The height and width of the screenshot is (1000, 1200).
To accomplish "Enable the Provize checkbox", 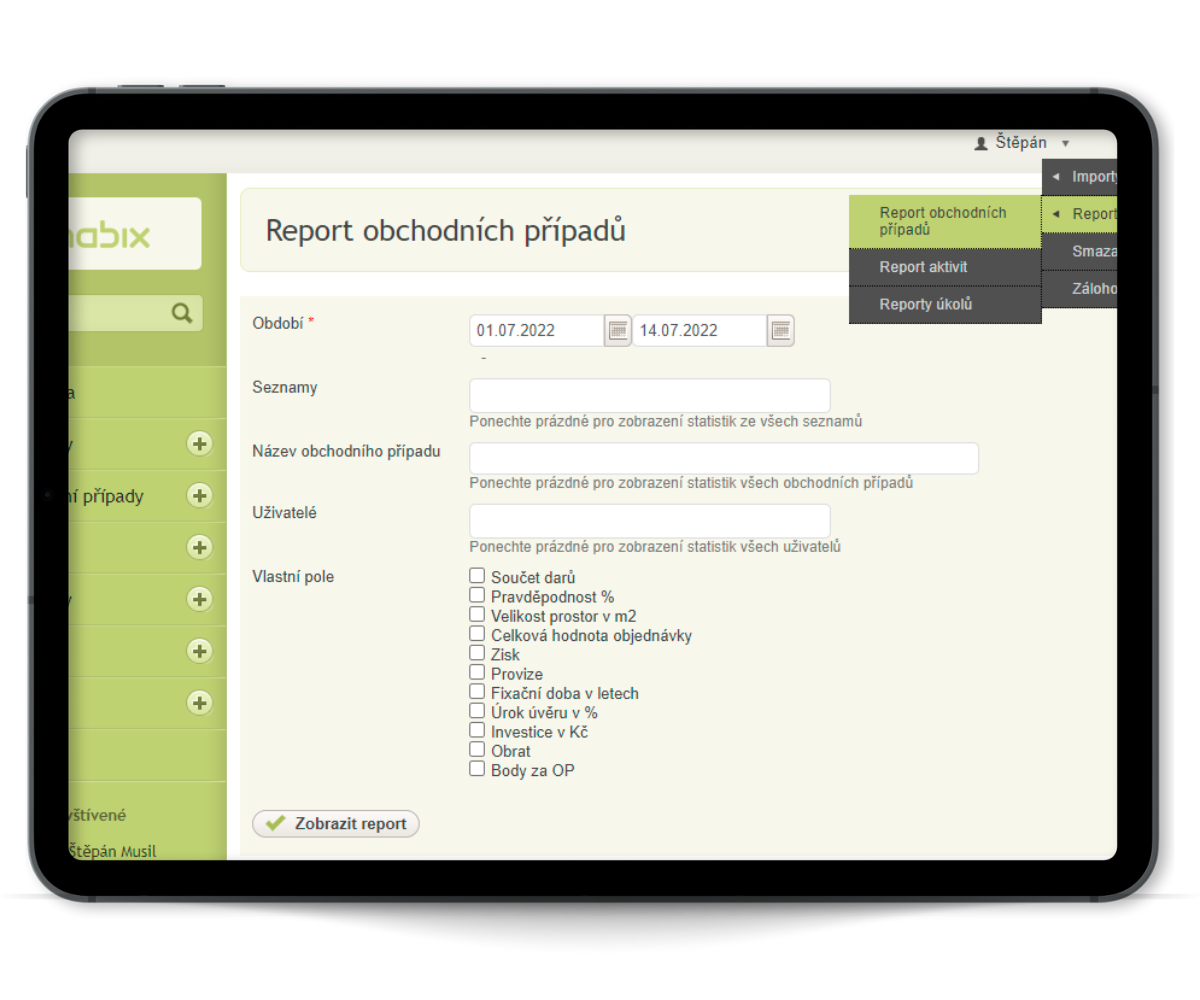I will pos(477,672).
